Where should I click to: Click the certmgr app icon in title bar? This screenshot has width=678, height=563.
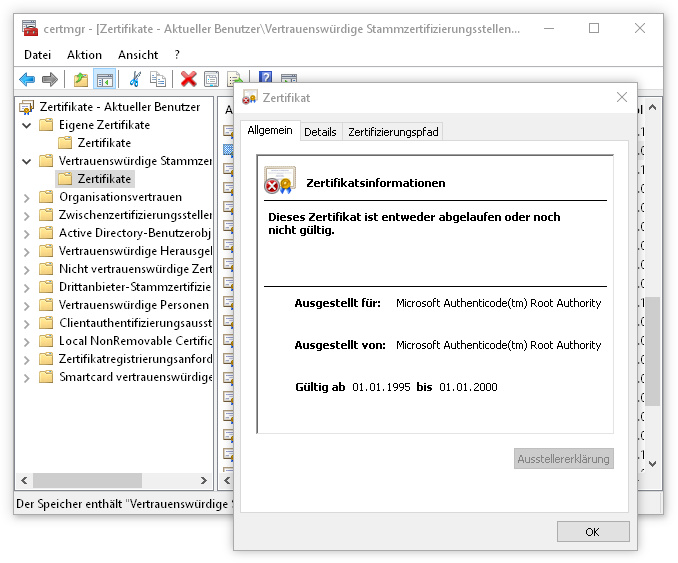(30, 29)
